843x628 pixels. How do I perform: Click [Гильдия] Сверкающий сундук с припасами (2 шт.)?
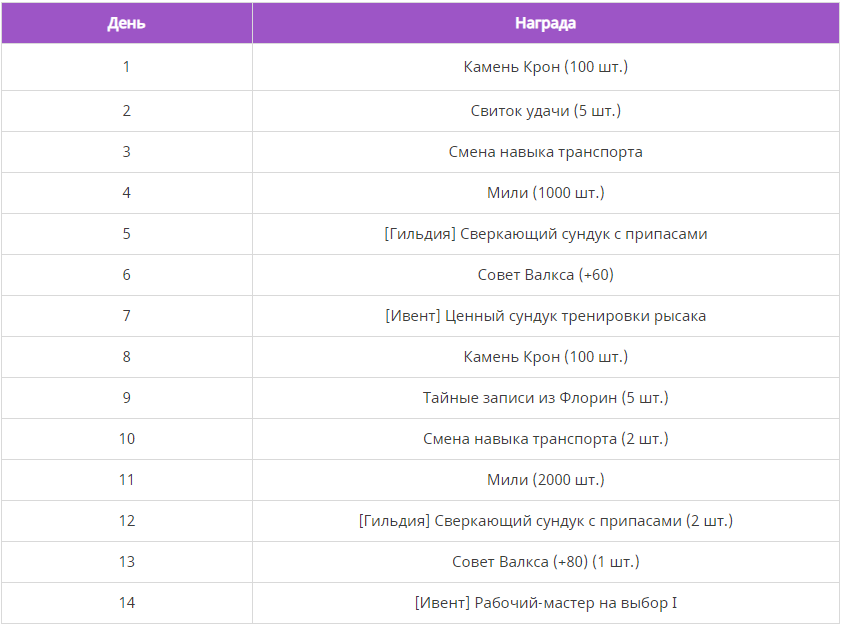546,521
